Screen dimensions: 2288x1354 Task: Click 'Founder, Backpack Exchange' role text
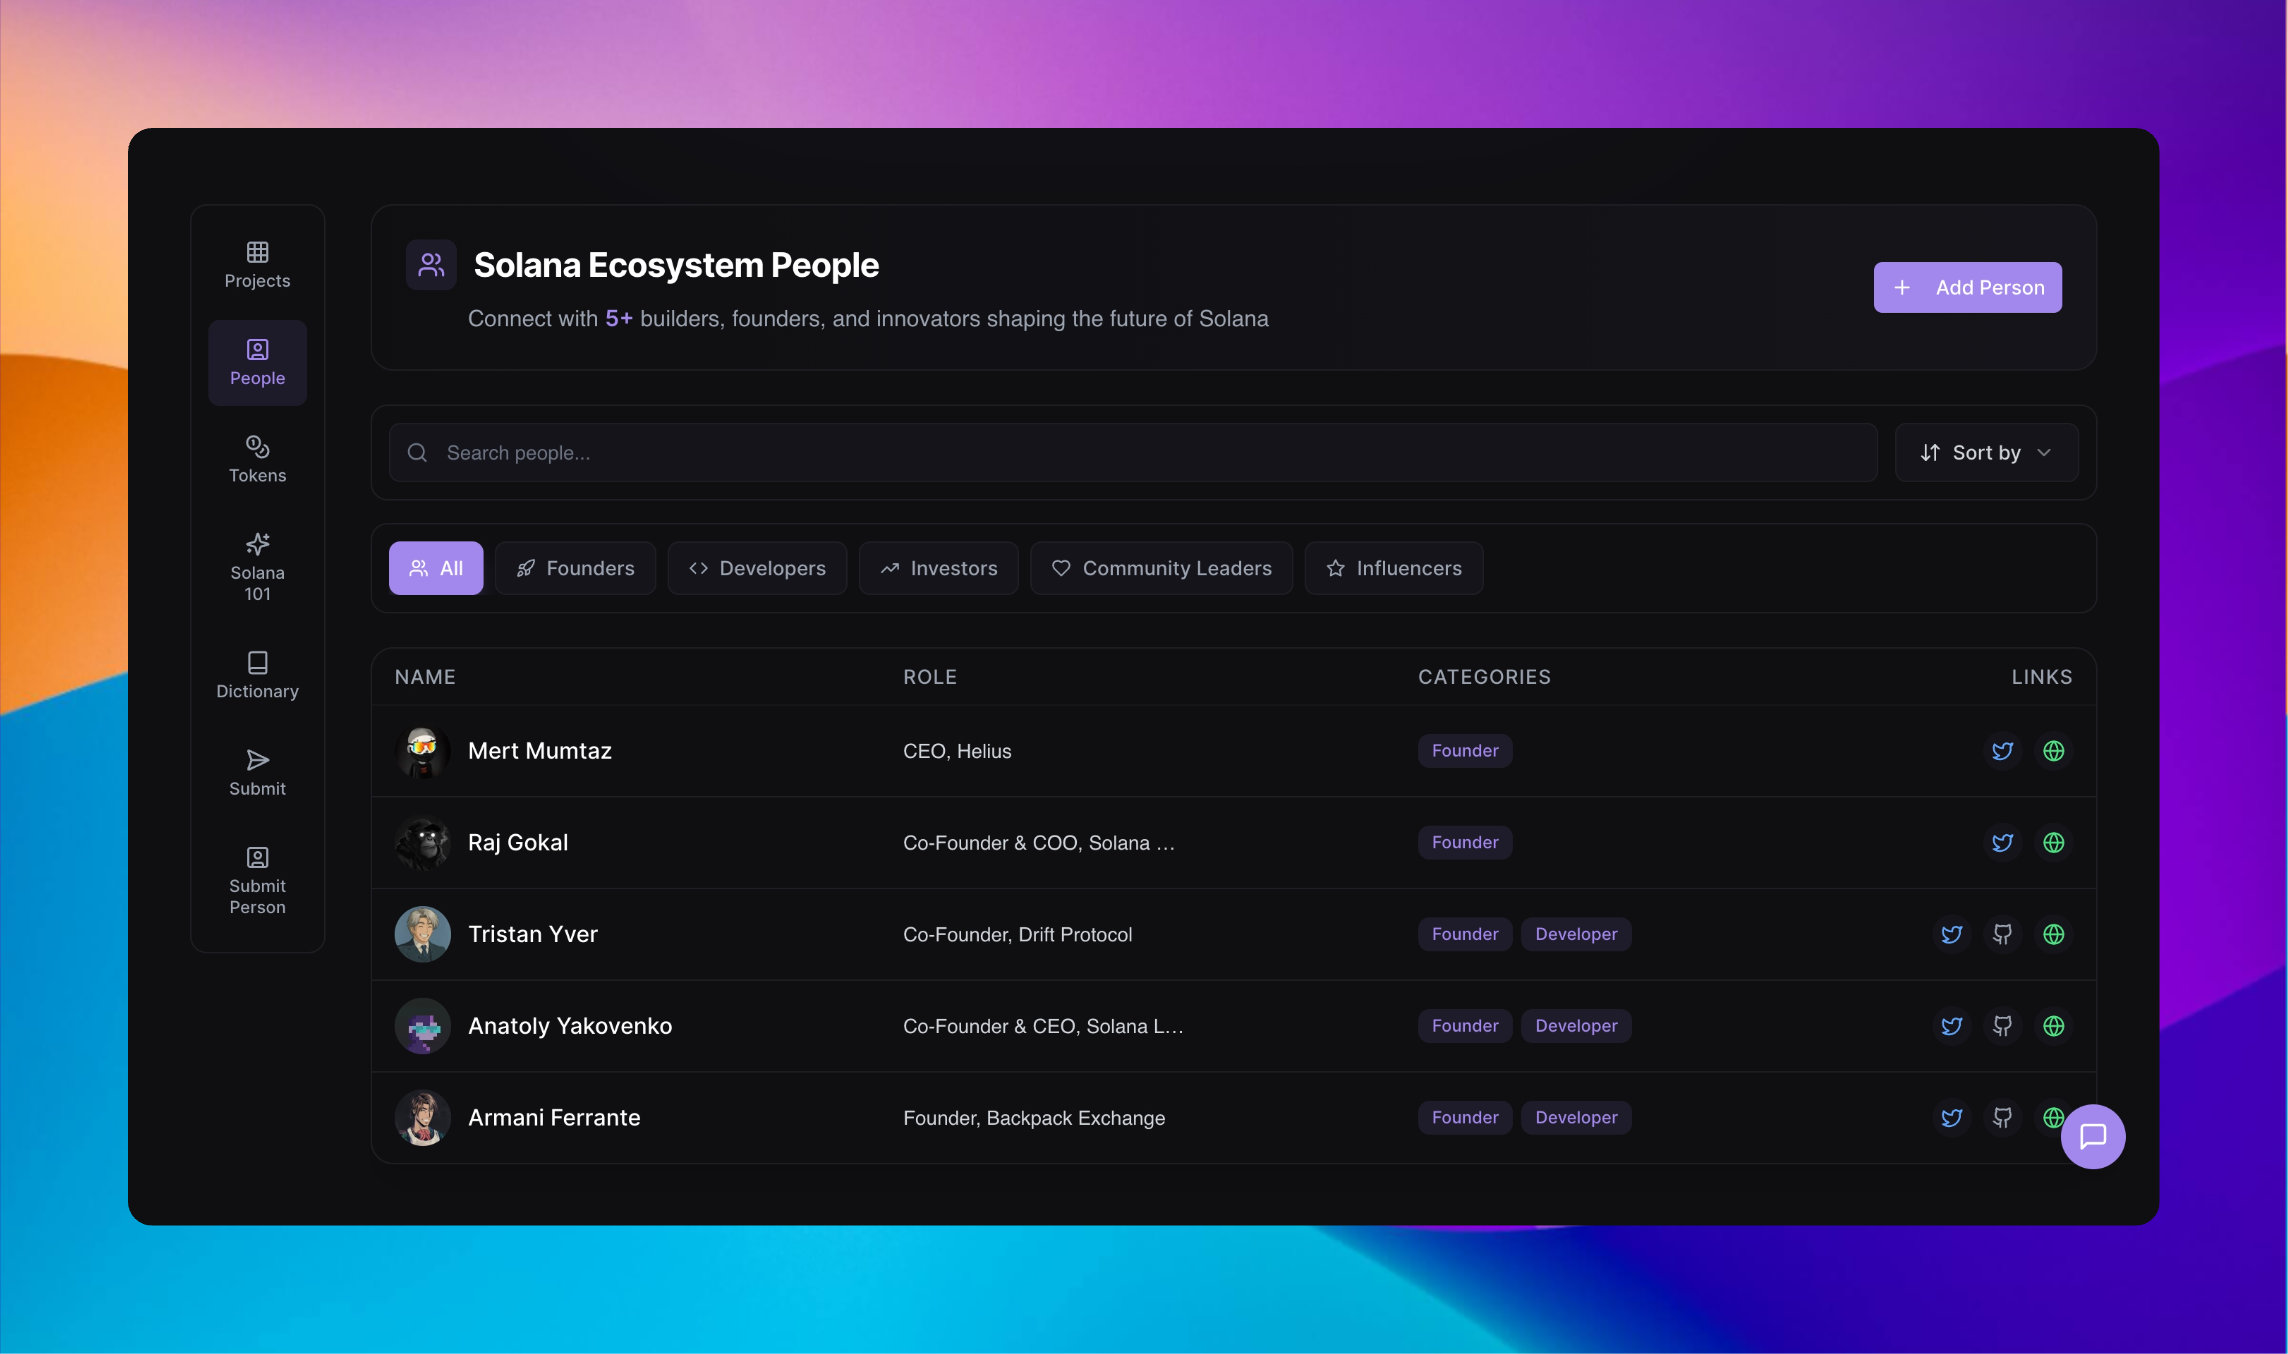(1034, 1118)
